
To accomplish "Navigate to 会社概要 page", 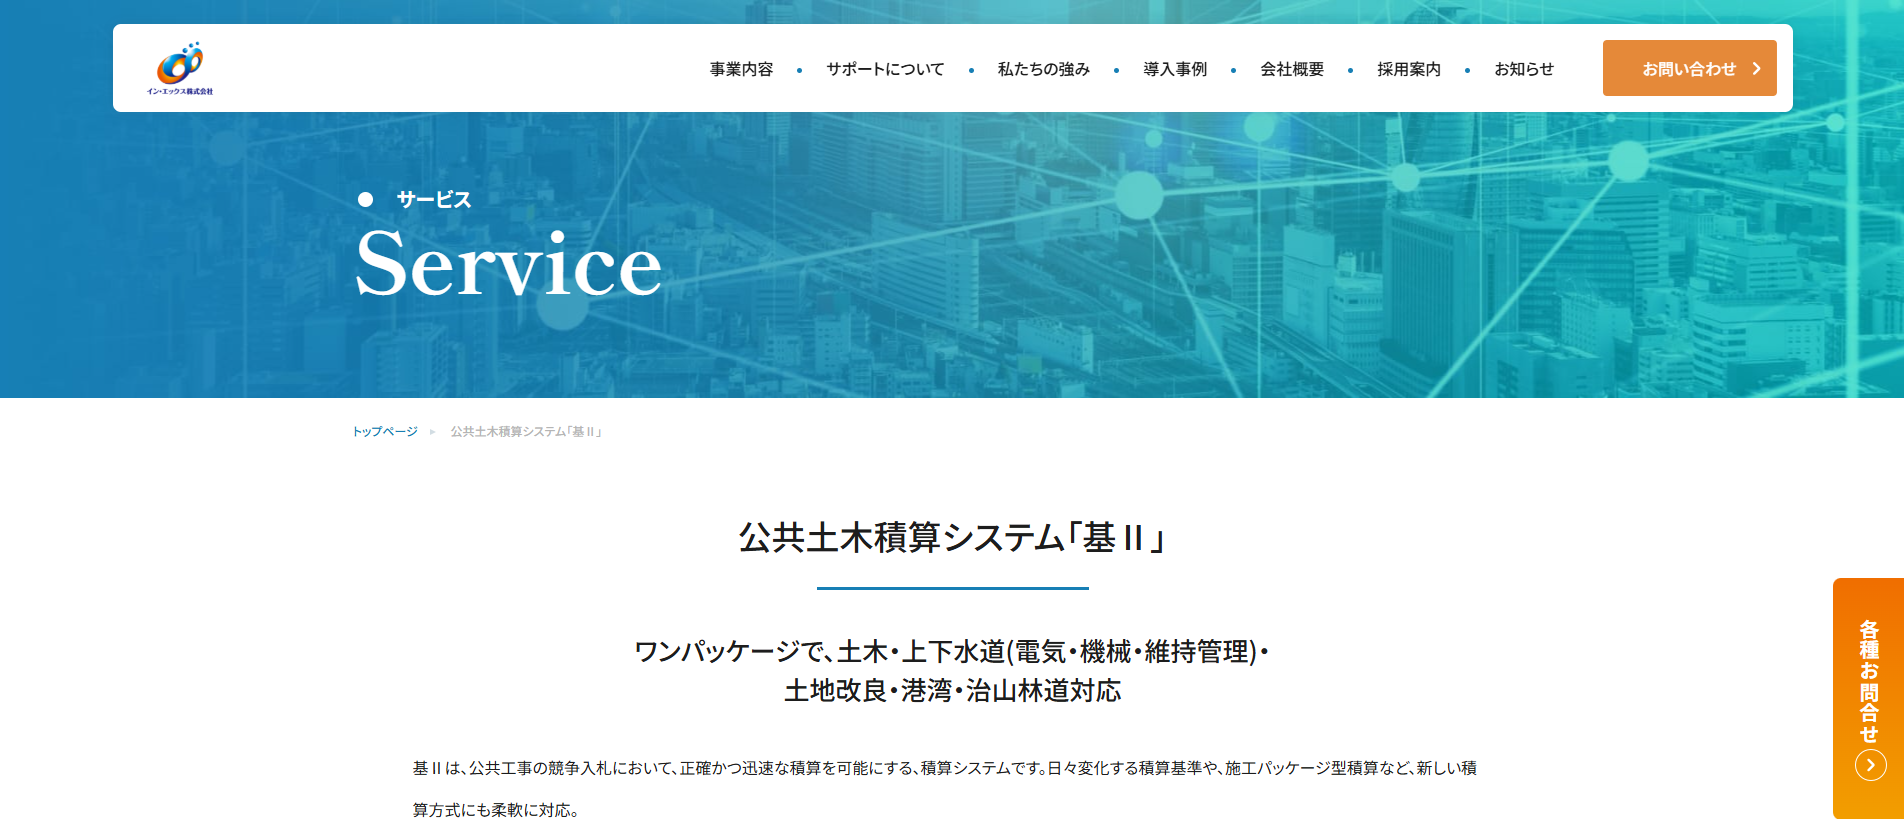I will point(1291,69).
